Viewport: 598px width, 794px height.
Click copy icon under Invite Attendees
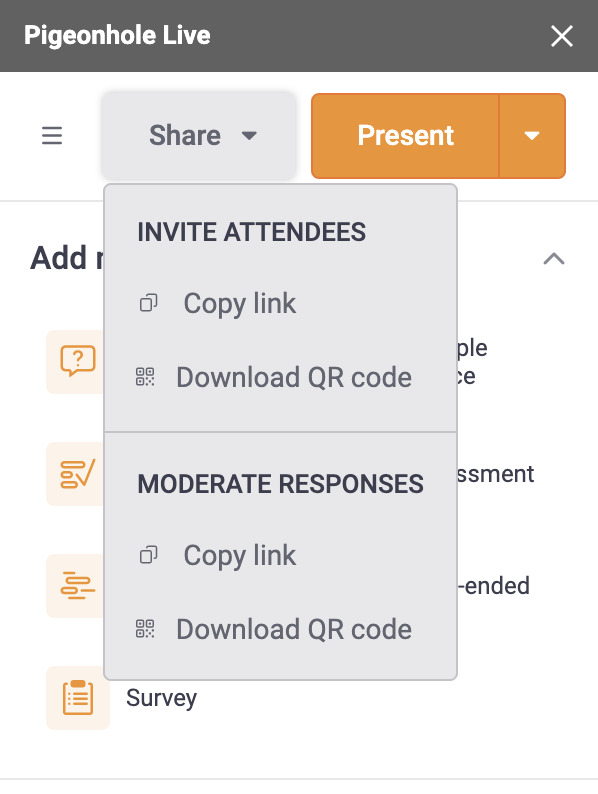[148, 303]
